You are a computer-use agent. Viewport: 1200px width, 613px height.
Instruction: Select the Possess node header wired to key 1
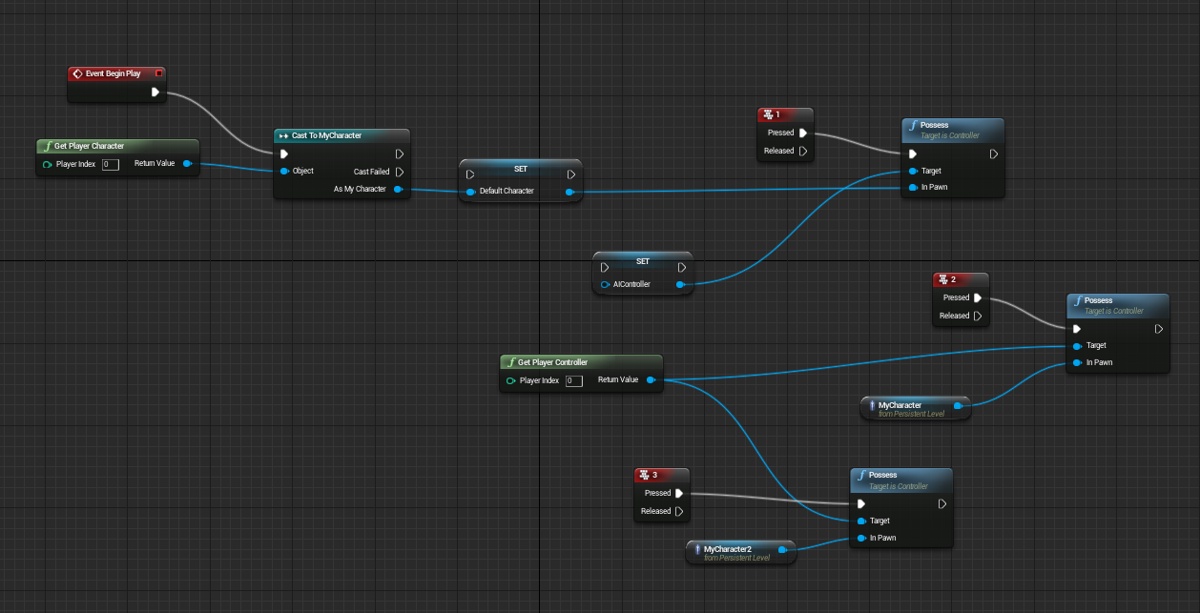[x=952, y=130]
